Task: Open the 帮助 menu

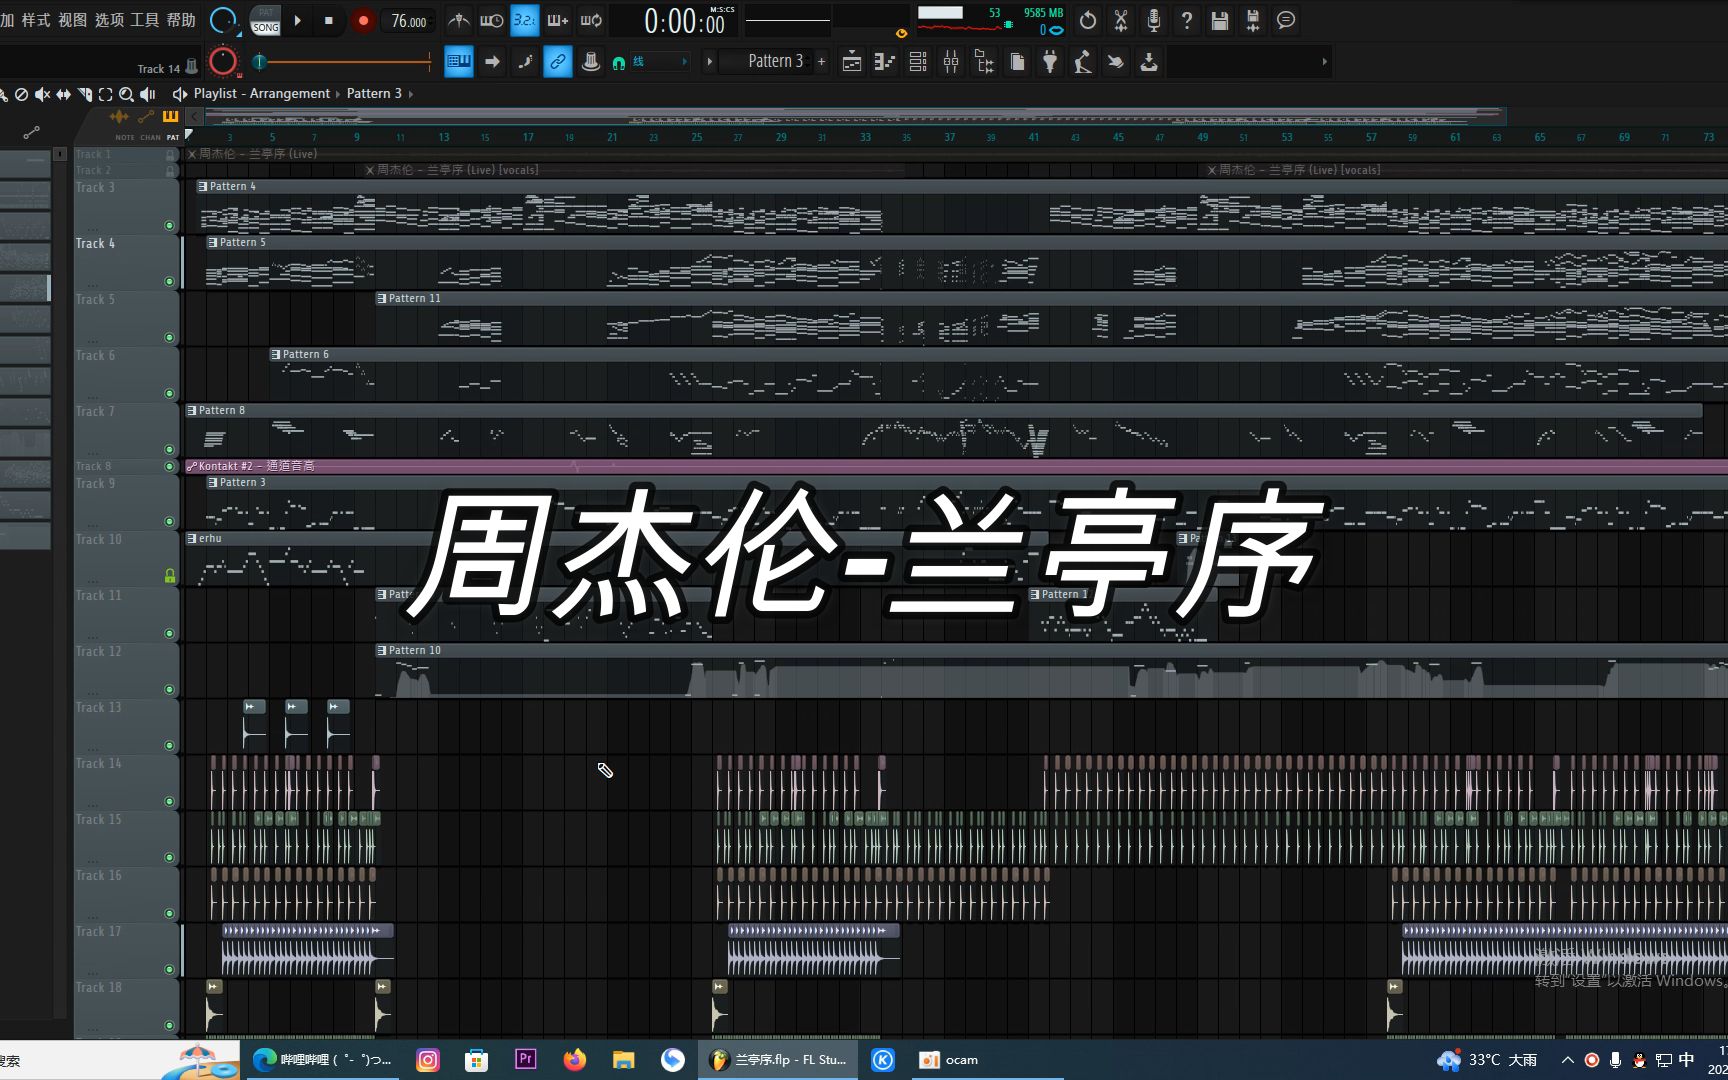Action: point(181,20)
